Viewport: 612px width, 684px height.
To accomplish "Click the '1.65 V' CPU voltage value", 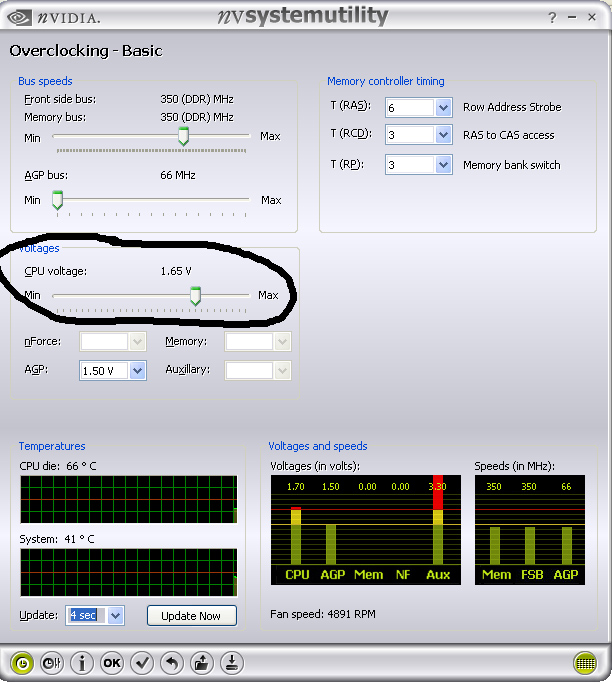I will (176, 271).
